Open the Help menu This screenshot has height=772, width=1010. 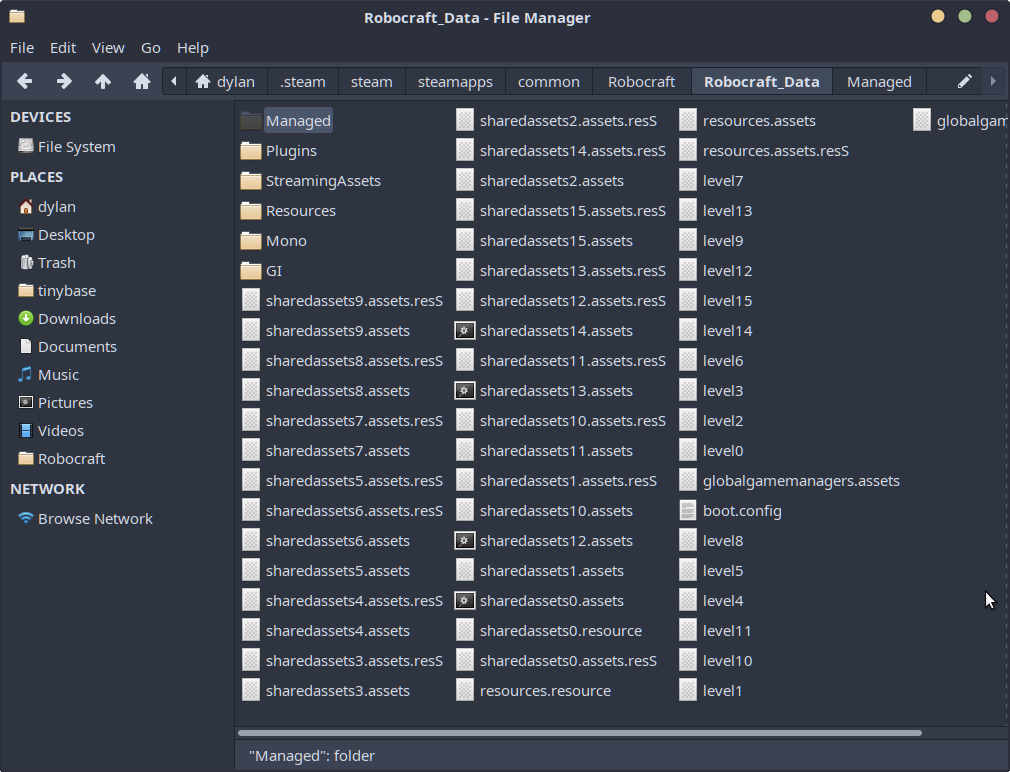point(193,48)
